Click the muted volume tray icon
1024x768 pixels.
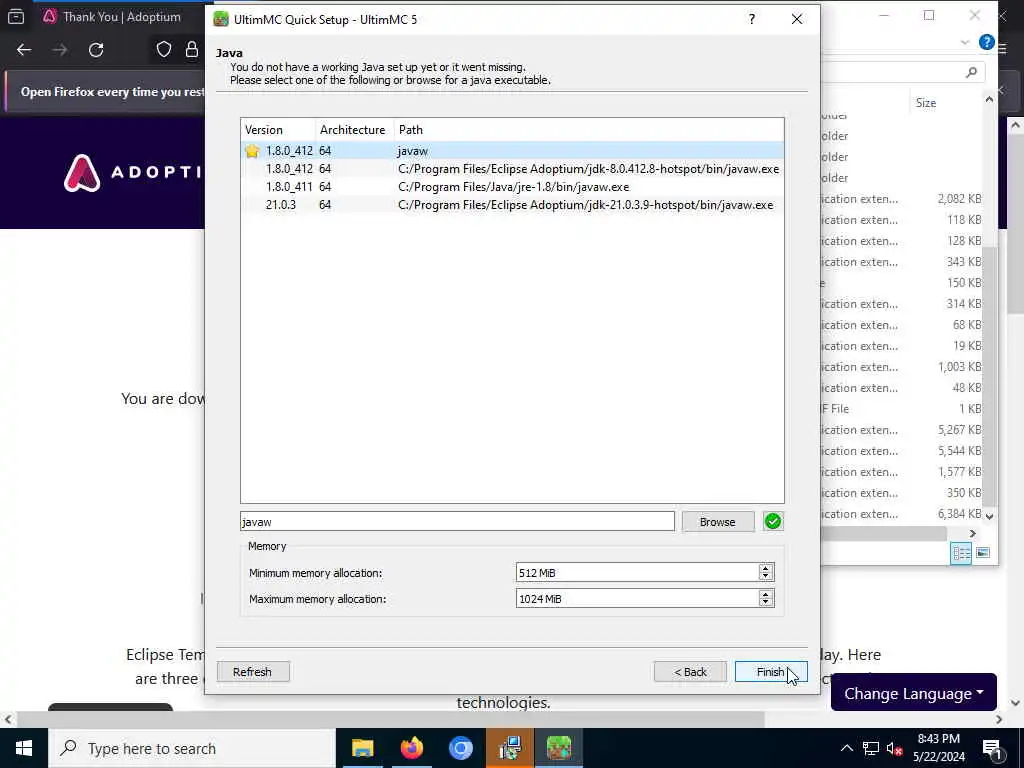pos(894,748)
